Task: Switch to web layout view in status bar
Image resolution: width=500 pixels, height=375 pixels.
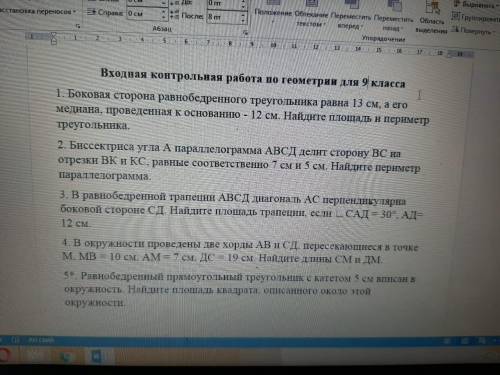Action: [482, 341]
